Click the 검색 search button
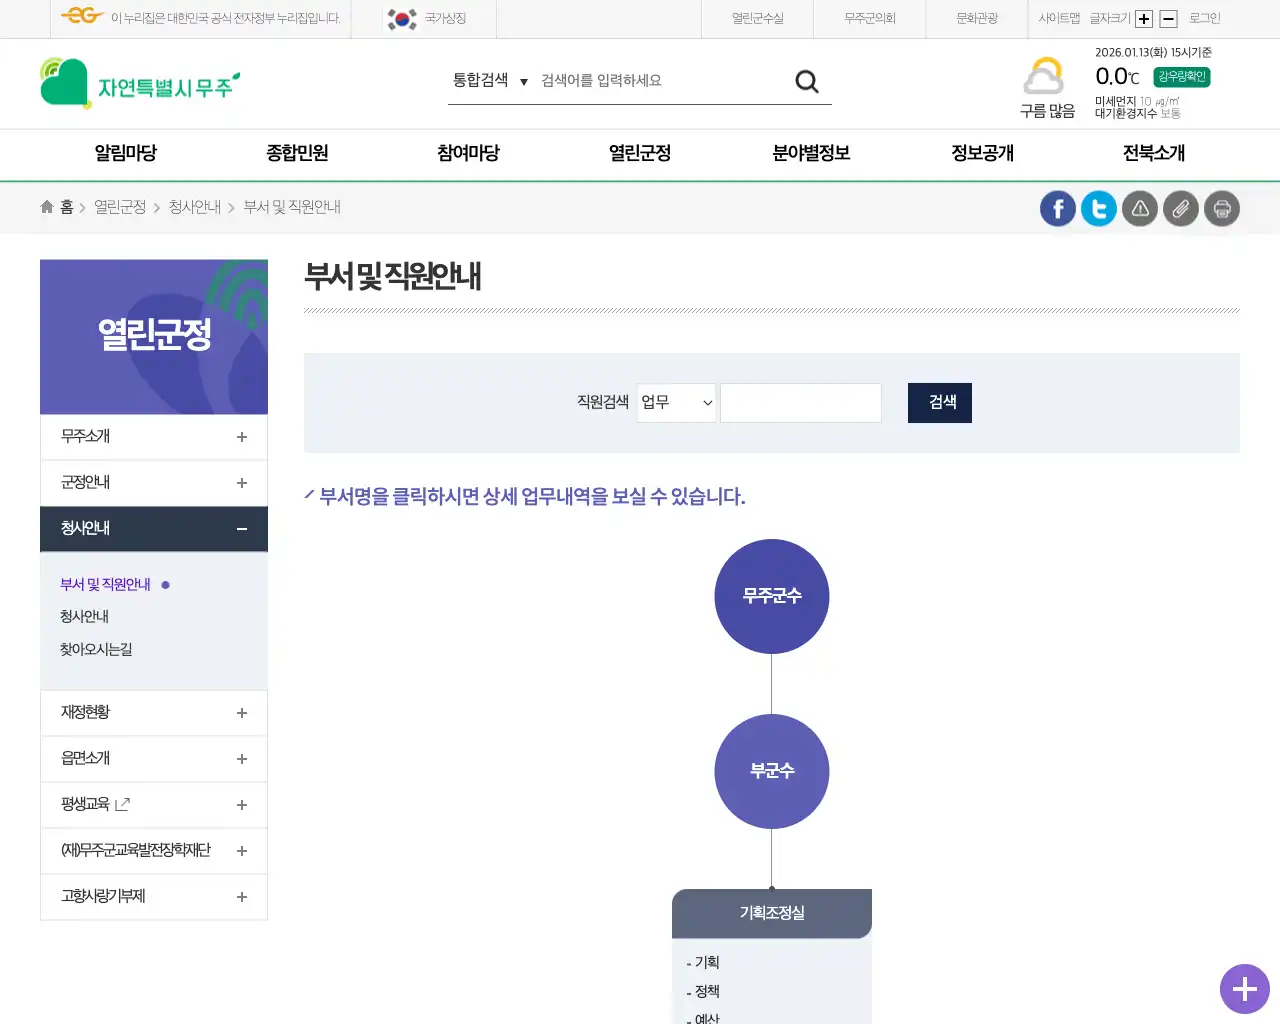Image resolution: width=1280 pixels, height=1024 pixels. click(x=939, y=402)
